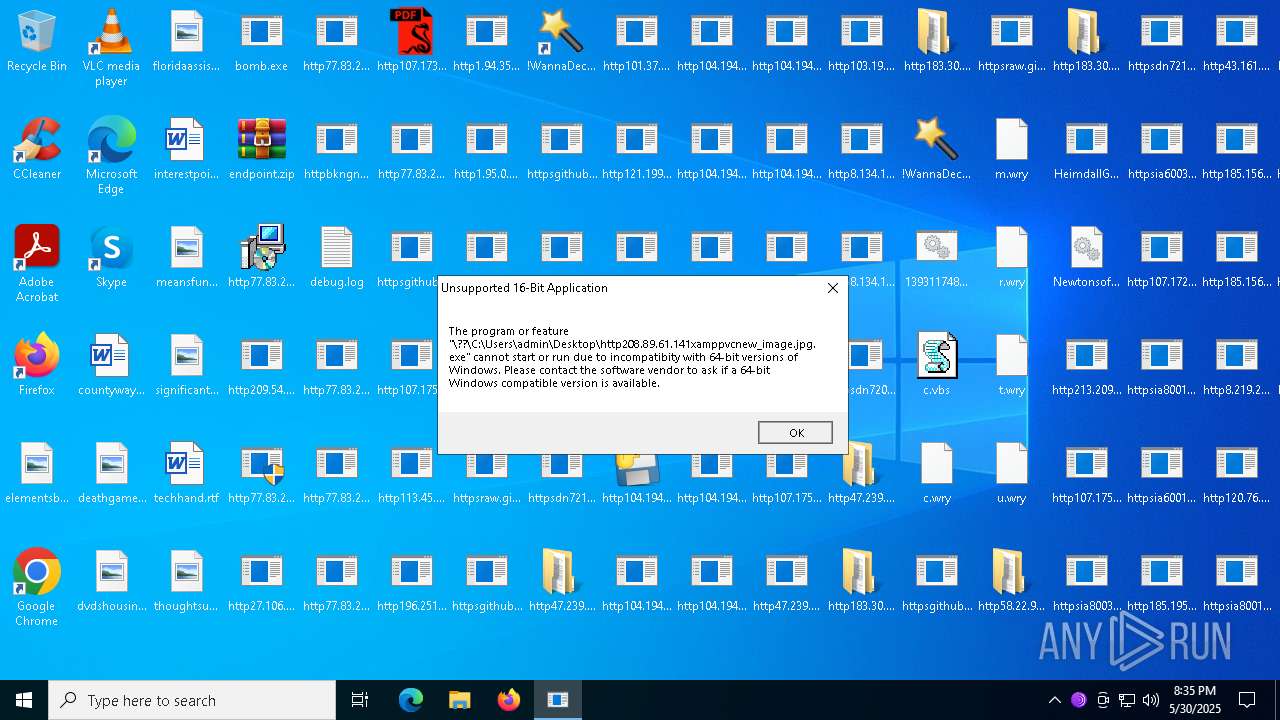The height and width of the screenshot is (720, 1280).
Task: Select the Firefox desktop shortcut
Action: (x=37, y=365)
